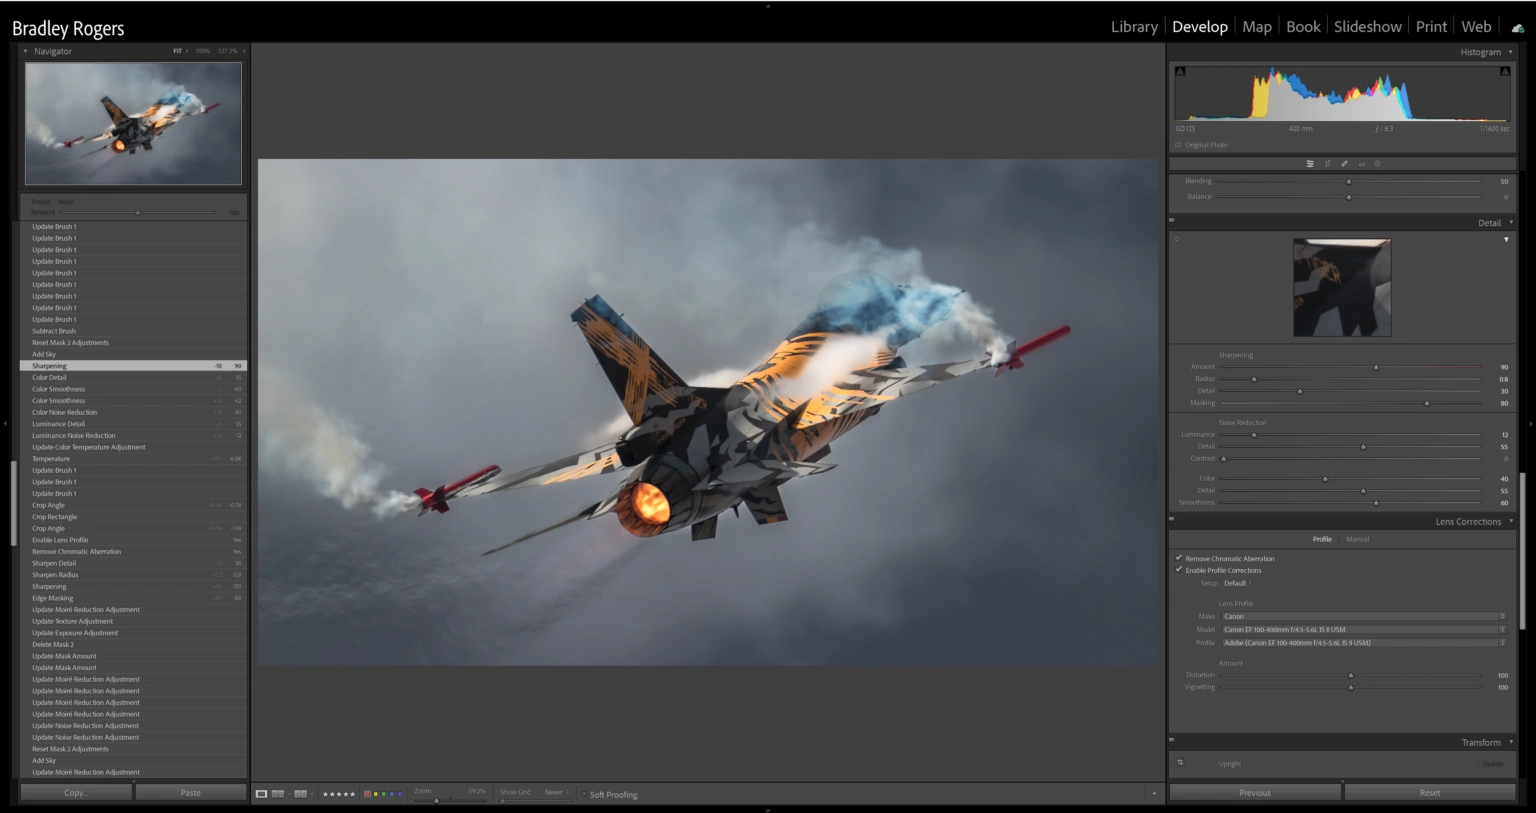Switch to the Library module
Screen dimensions: 1536x813
tap(1134, 27)
